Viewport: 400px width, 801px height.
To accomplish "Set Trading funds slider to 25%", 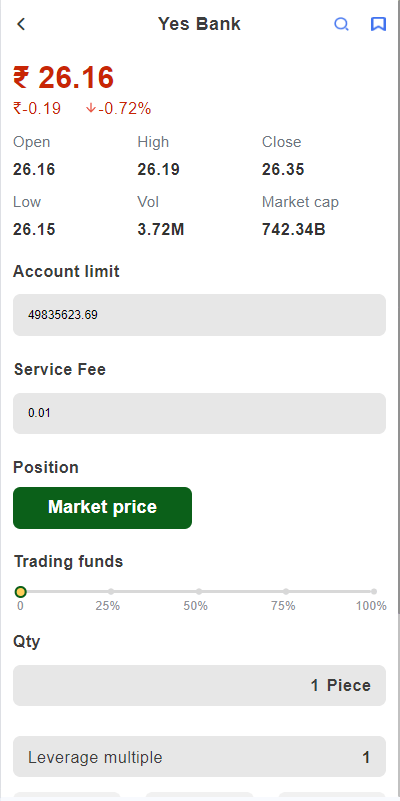I will point(111,592).
